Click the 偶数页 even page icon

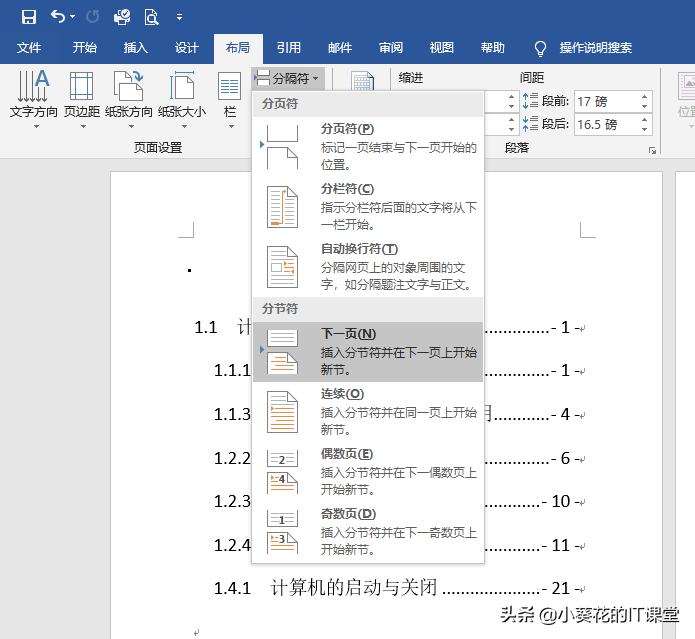point(282,471)
